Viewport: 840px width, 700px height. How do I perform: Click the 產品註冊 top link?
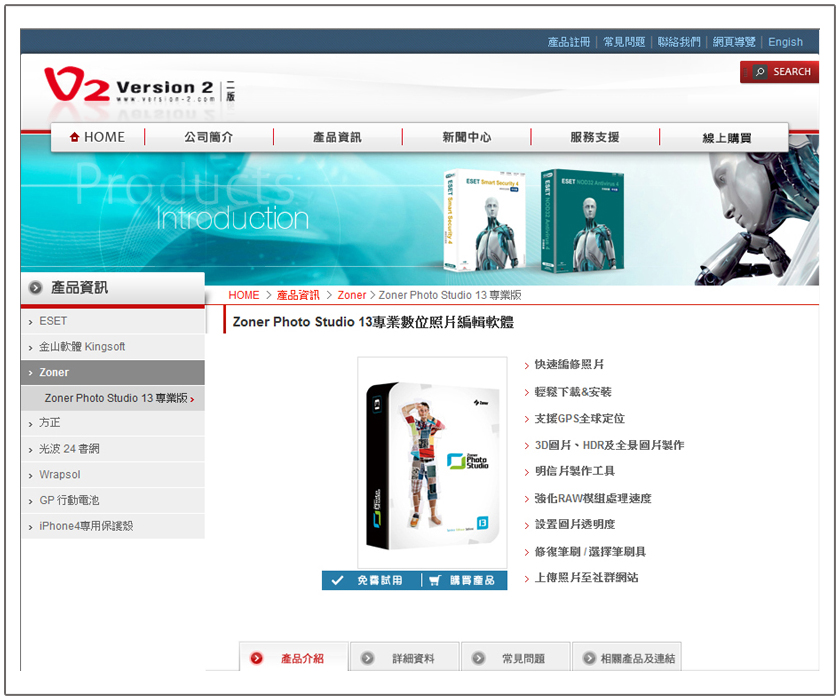pyautogui.click(x=569, y=42)
